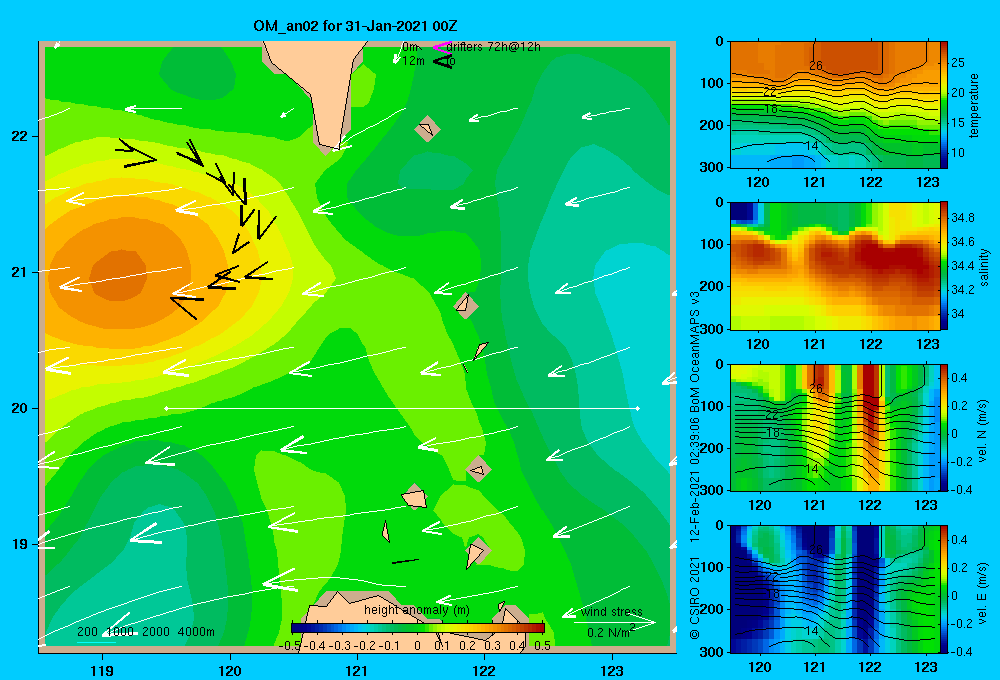Click the dark orange eddy center near 21°N
This screenshot has height=680, width=1000.
(x=119, y=275)
